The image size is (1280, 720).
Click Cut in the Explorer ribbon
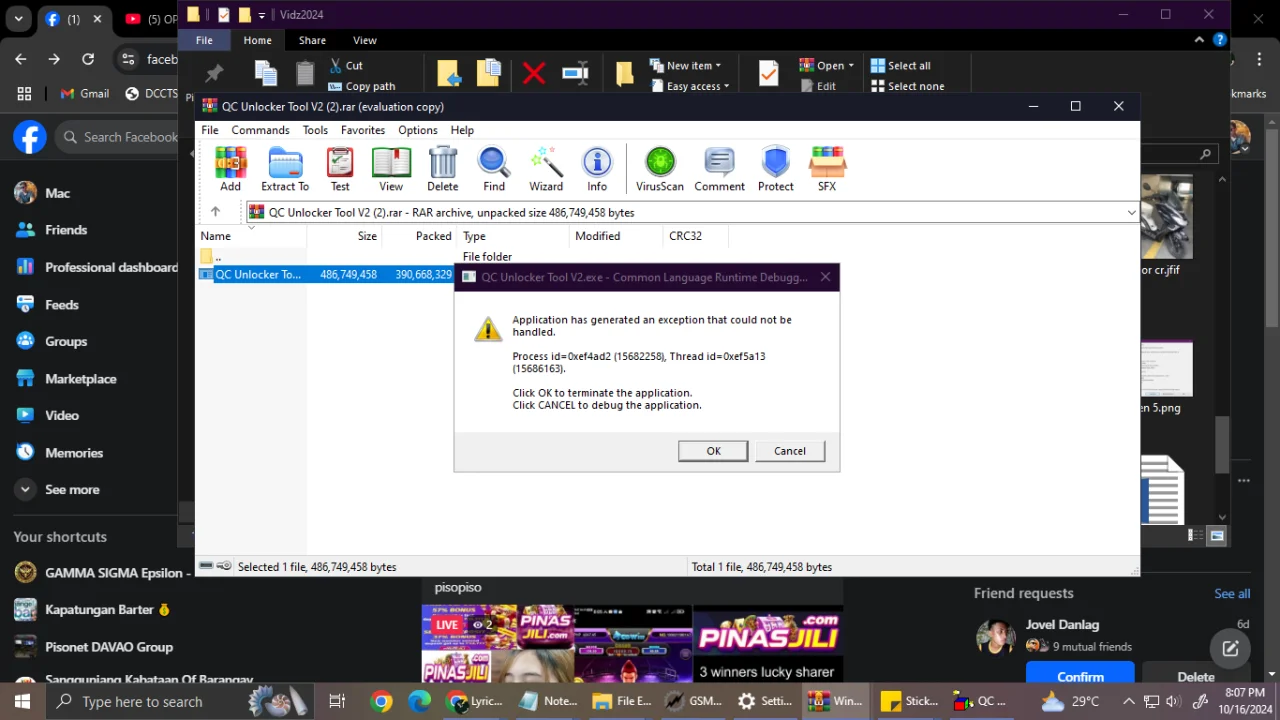click(346, 65)
